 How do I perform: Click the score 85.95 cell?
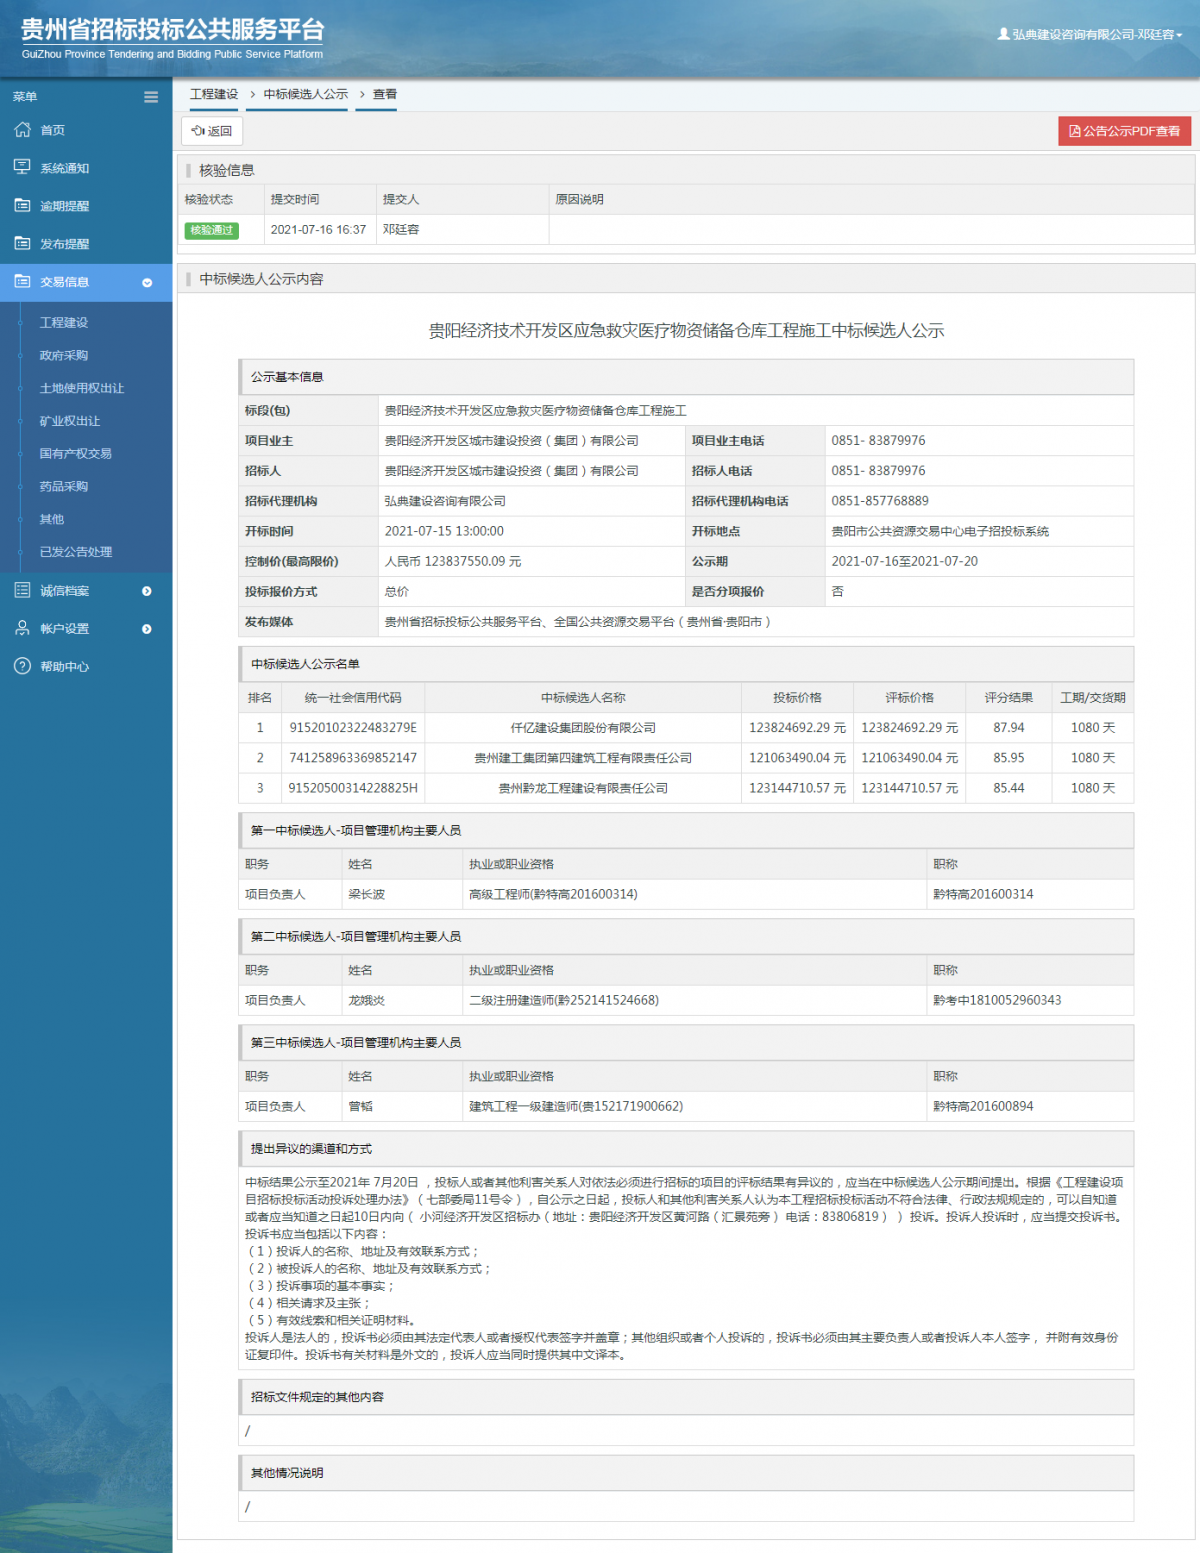tap(1009, 758)
